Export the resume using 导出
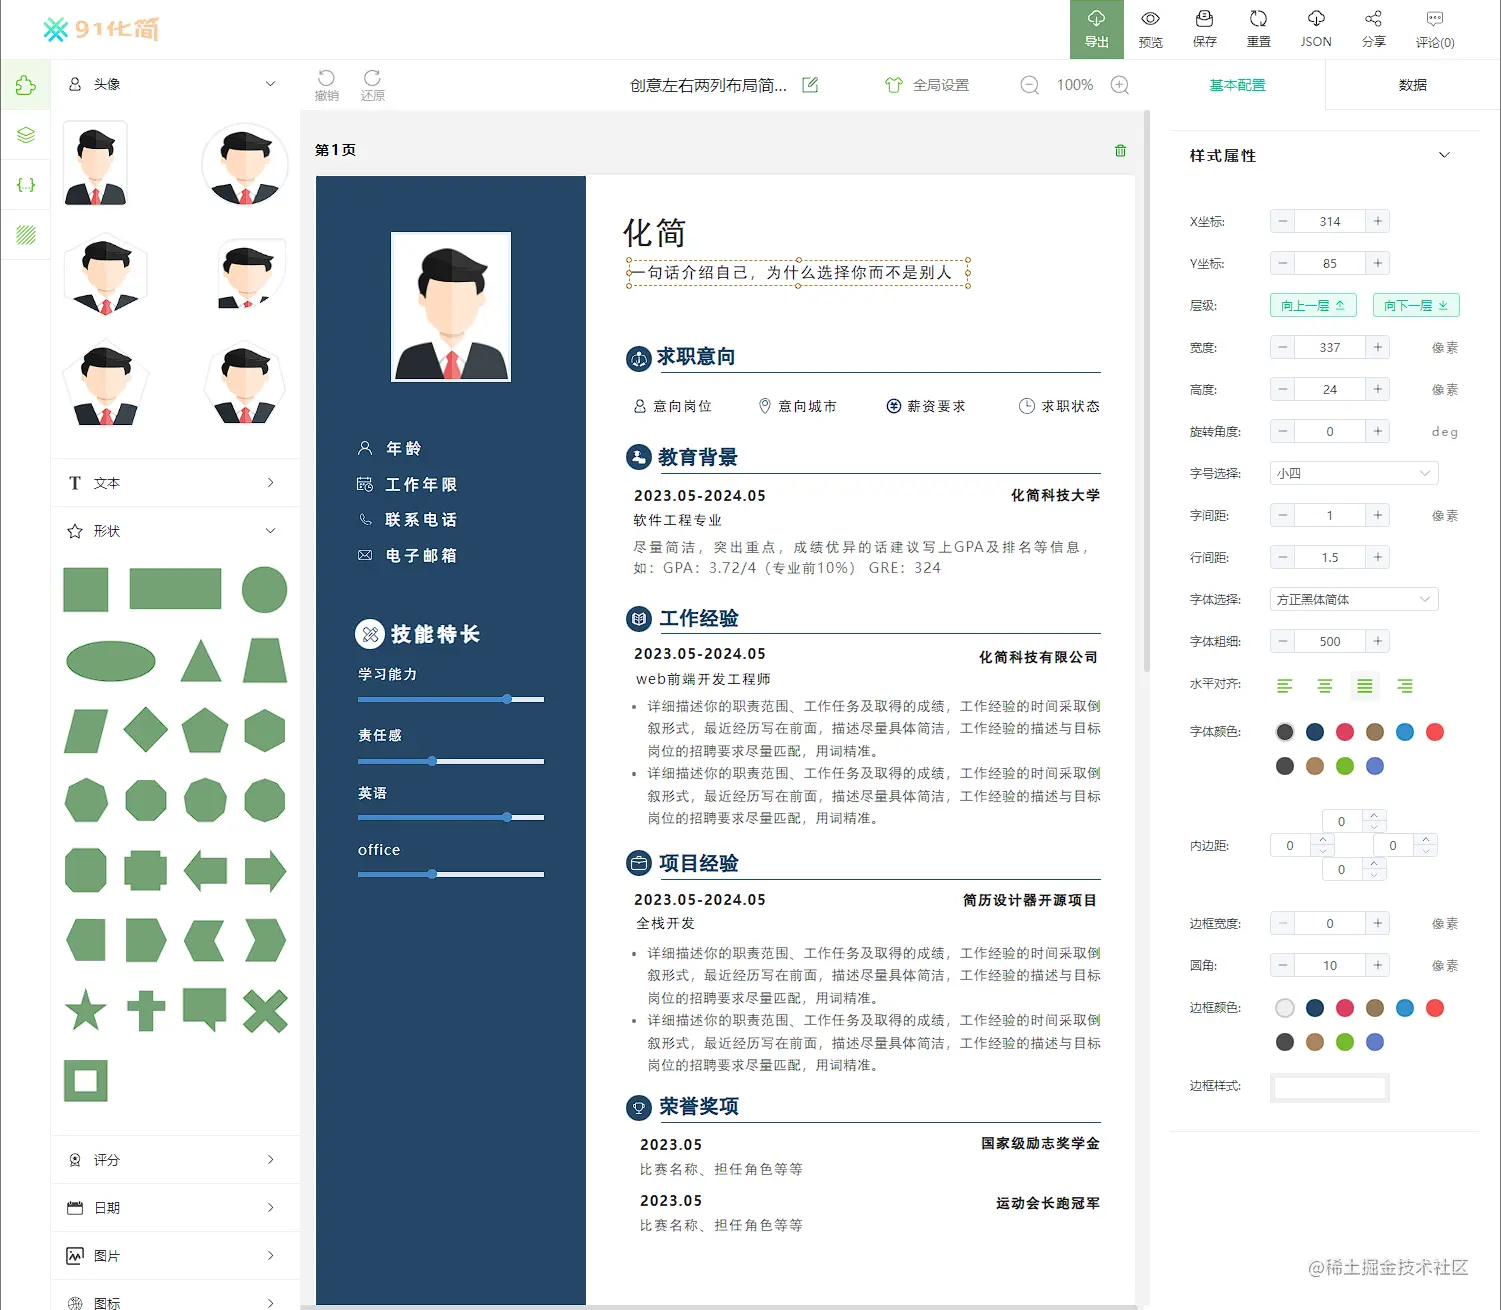 [x=1096, y=29]
